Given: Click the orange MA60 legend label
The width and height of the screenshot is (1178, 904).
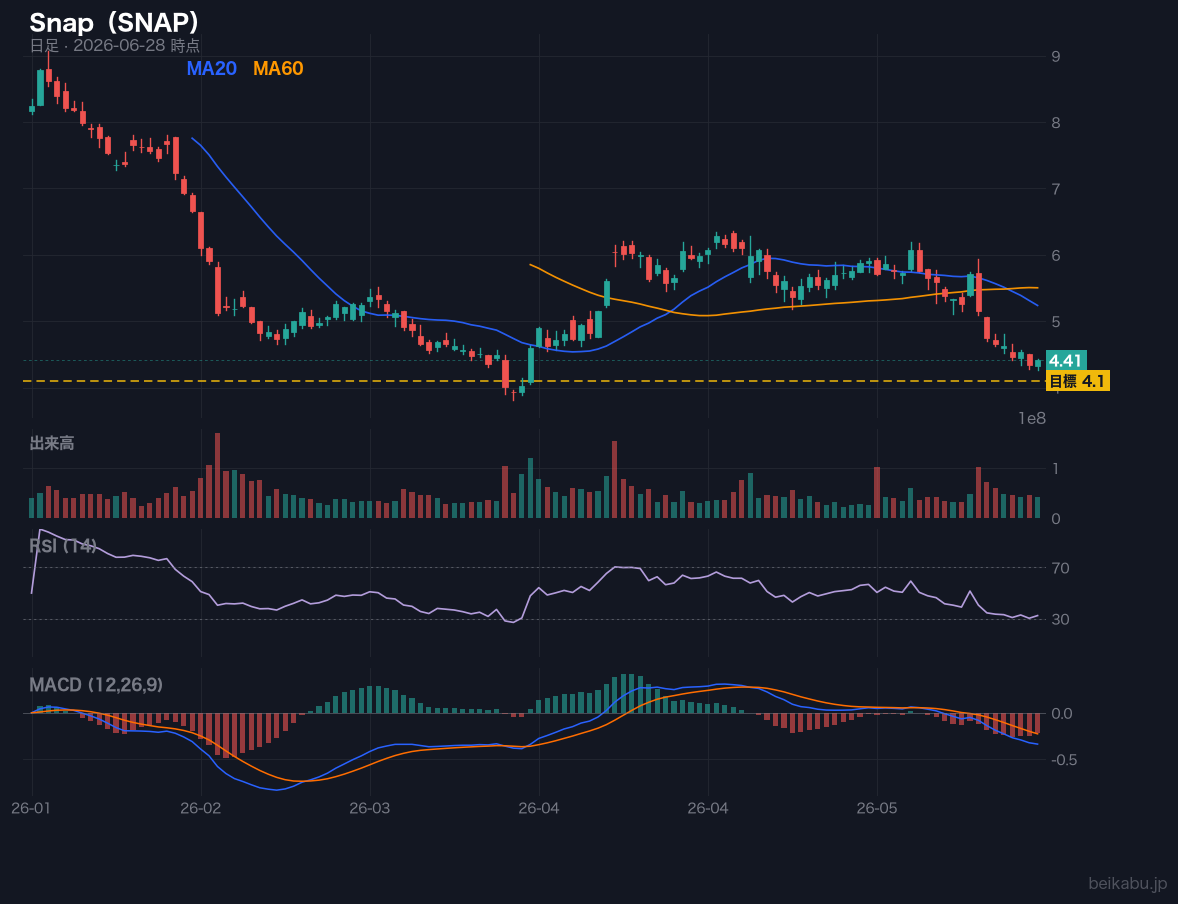Looking at the screenshot, I should [x=278, y=68].
